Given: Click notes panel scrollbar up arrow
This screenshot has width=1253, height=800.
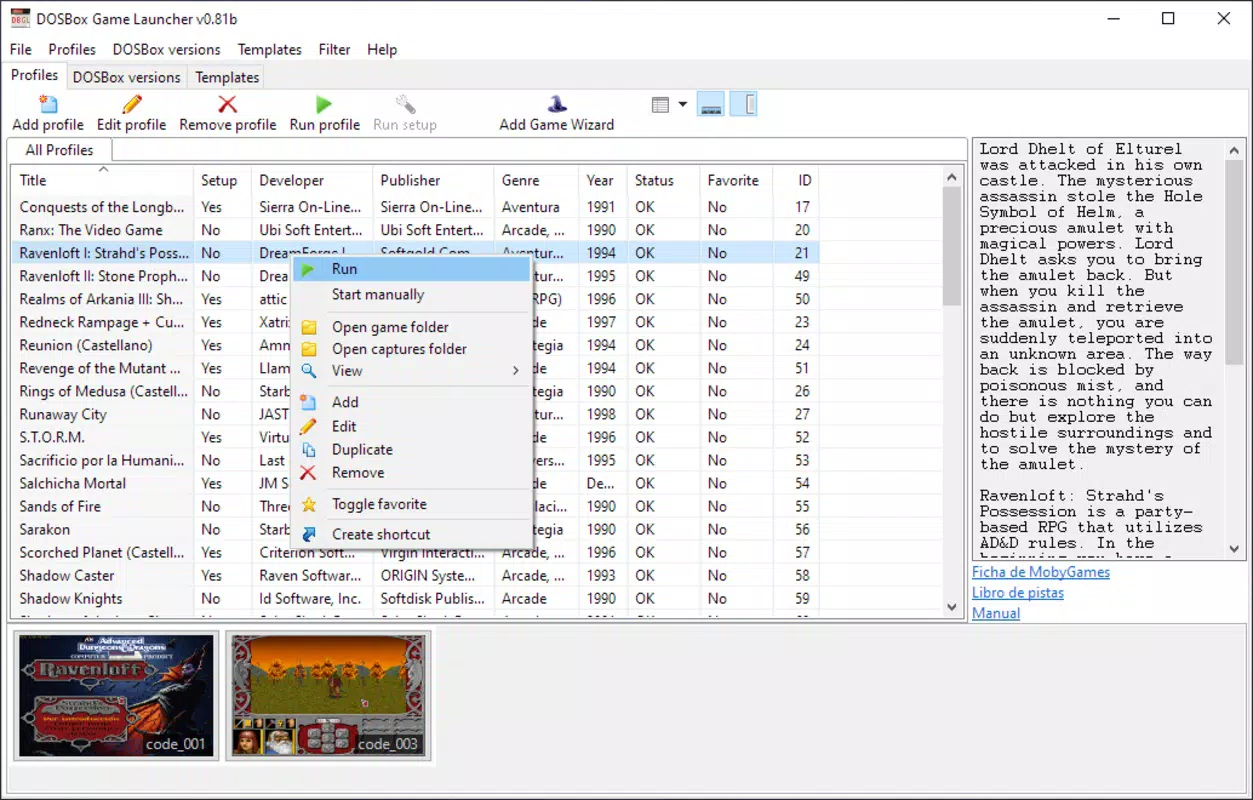Looking at the screenshot, I should (1235, 151).
